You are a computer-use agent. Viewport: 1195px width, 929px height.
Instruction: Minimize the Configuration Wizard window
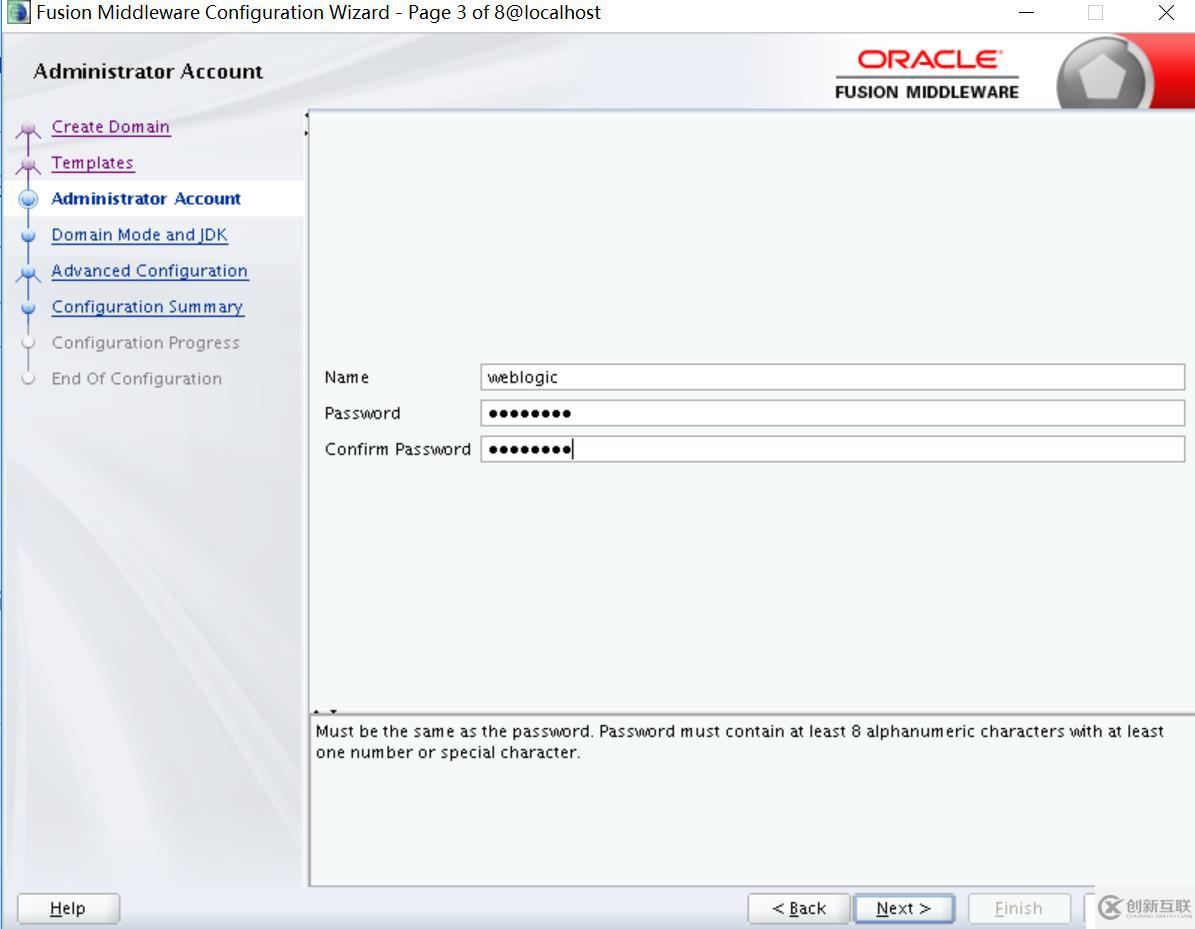[1027, 13]
